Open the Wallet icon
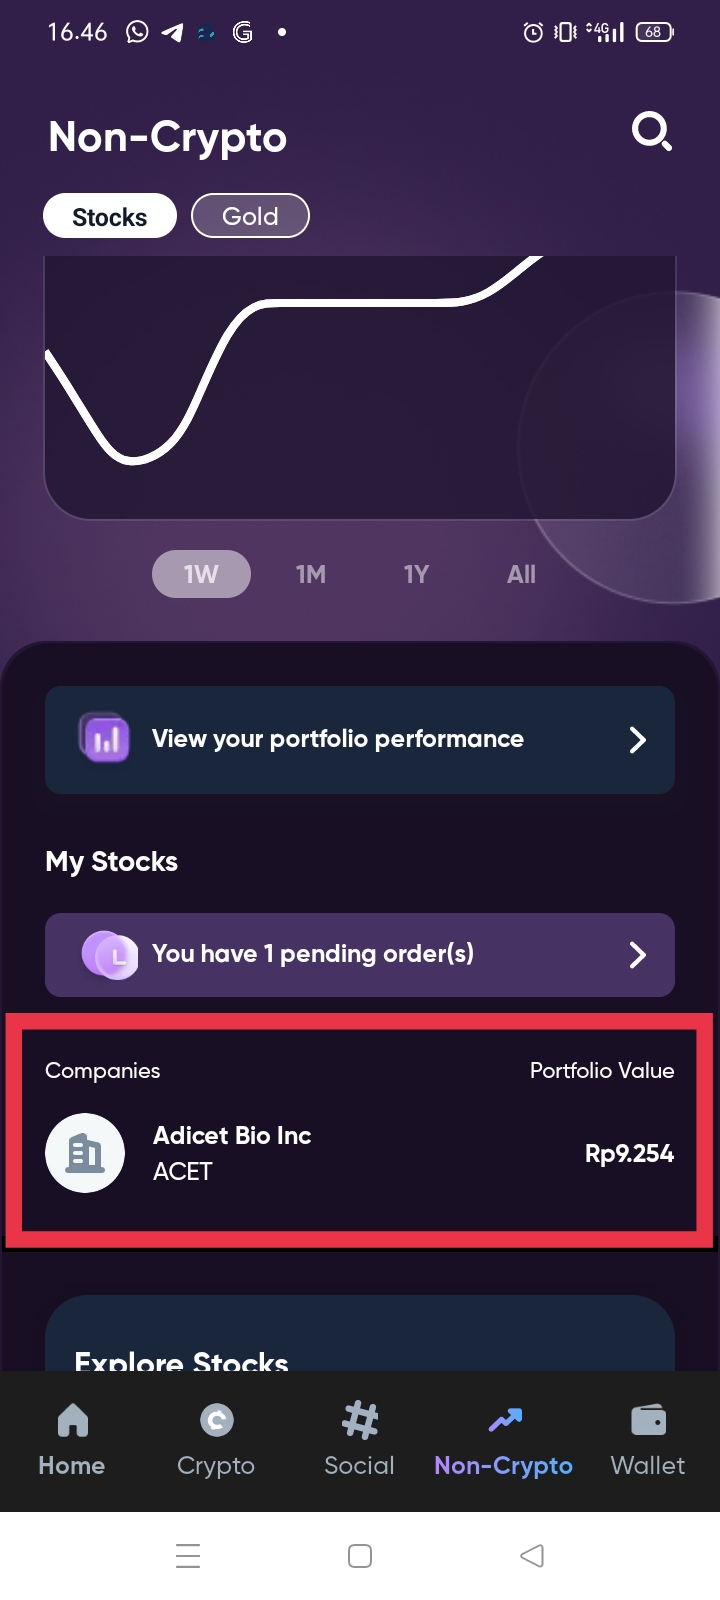This screenshot has height=1600, width=720. tap(649, 1420)
